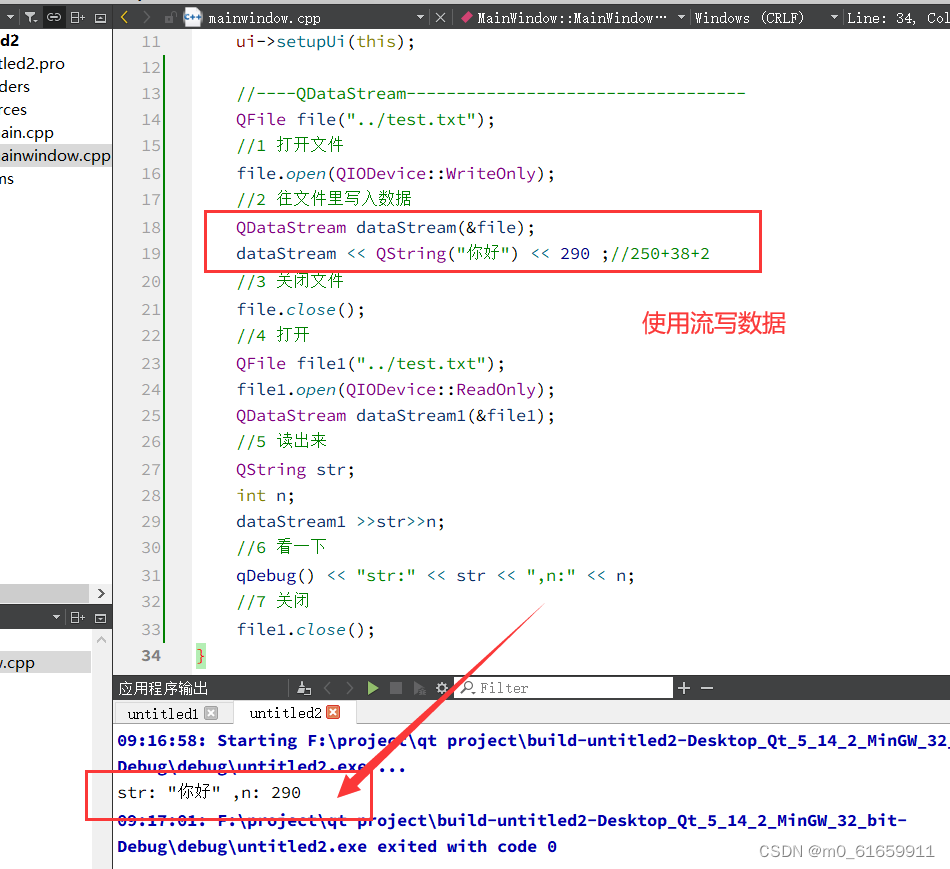
Task: Switch to the untitled1 output tab
Action: [165, 712]
